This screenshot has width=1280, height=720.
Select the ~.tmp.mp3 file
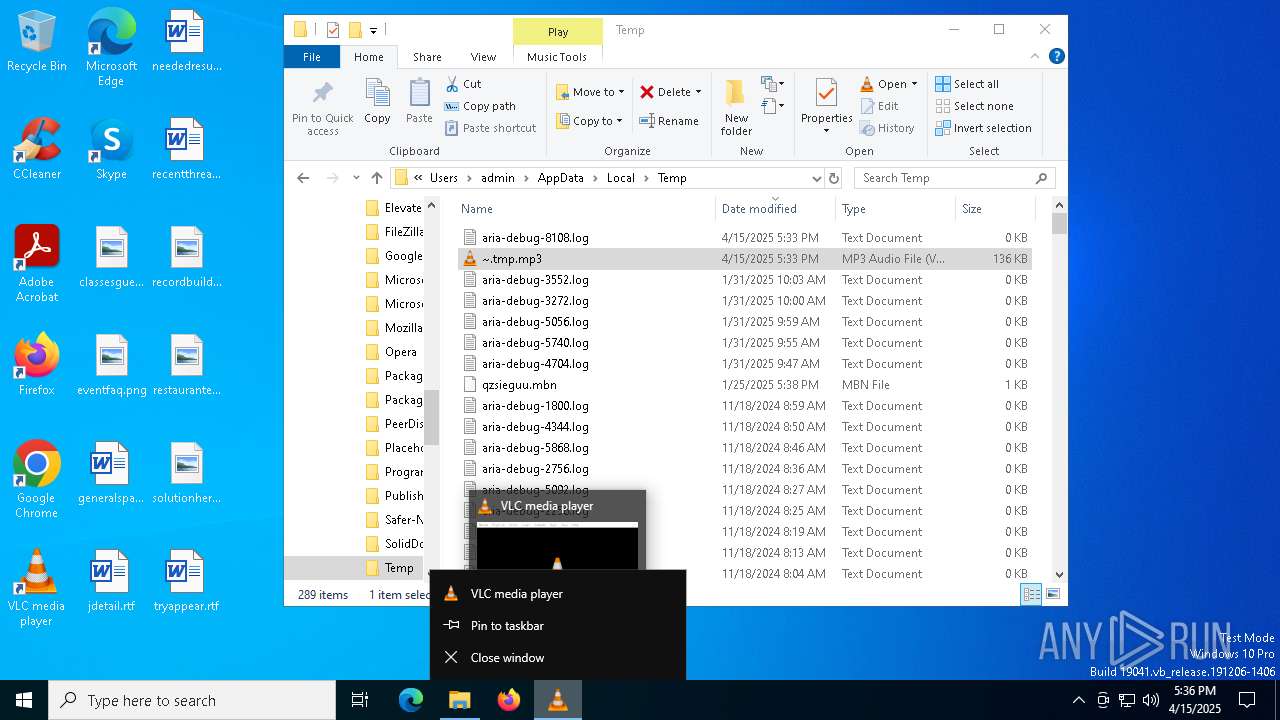tap(745, 259)
